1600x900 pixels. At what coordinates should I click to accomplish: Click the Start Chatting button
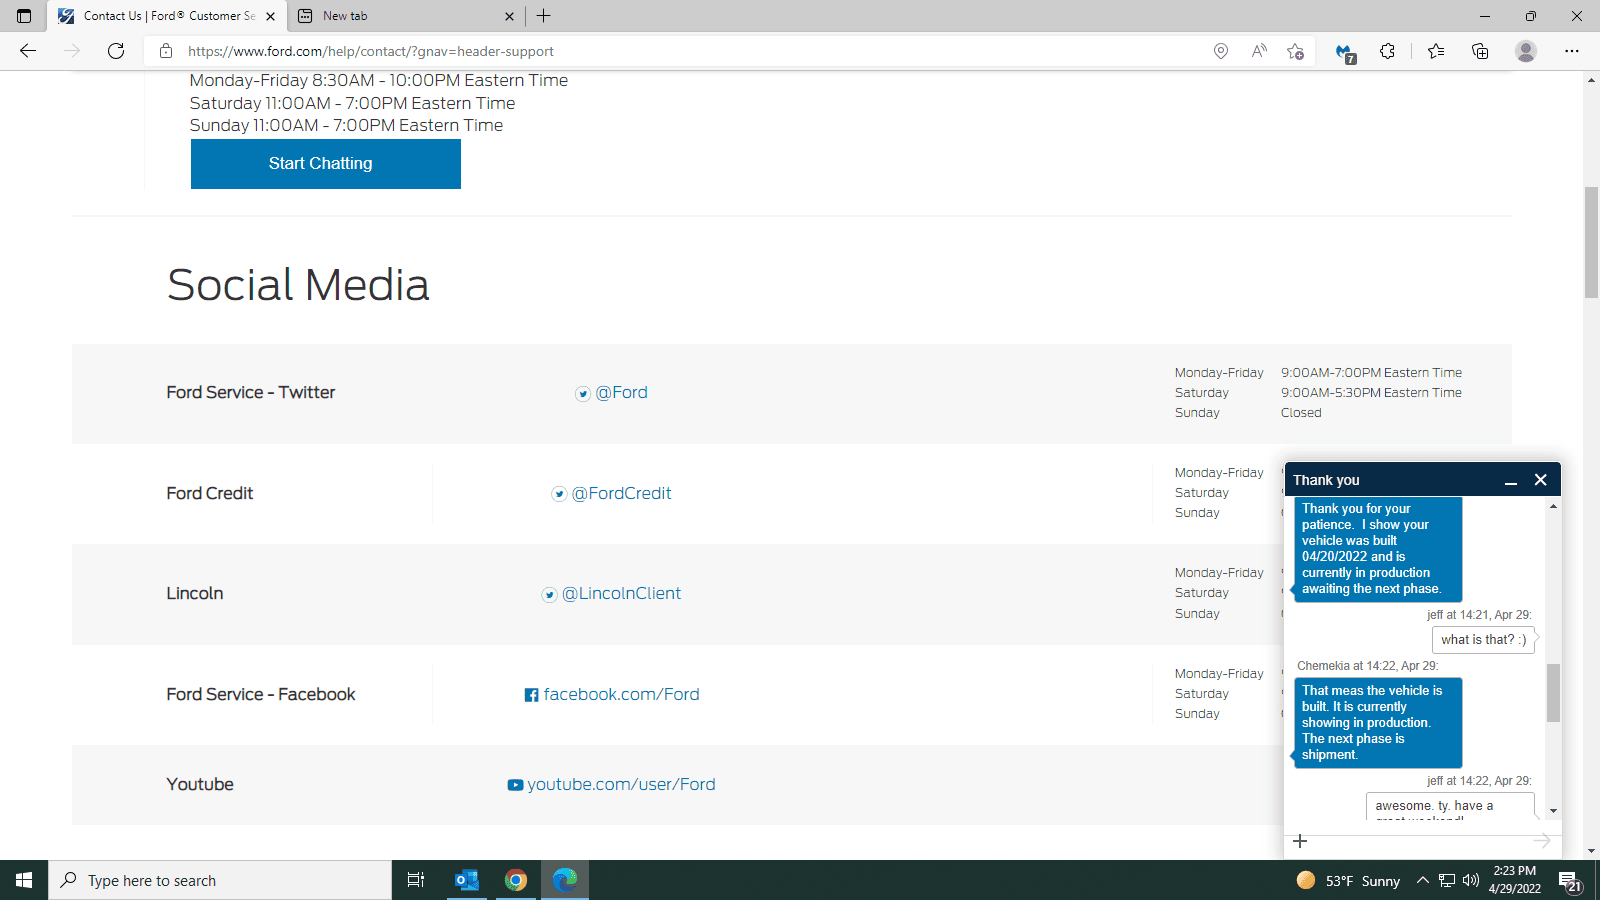coord(326,164)
